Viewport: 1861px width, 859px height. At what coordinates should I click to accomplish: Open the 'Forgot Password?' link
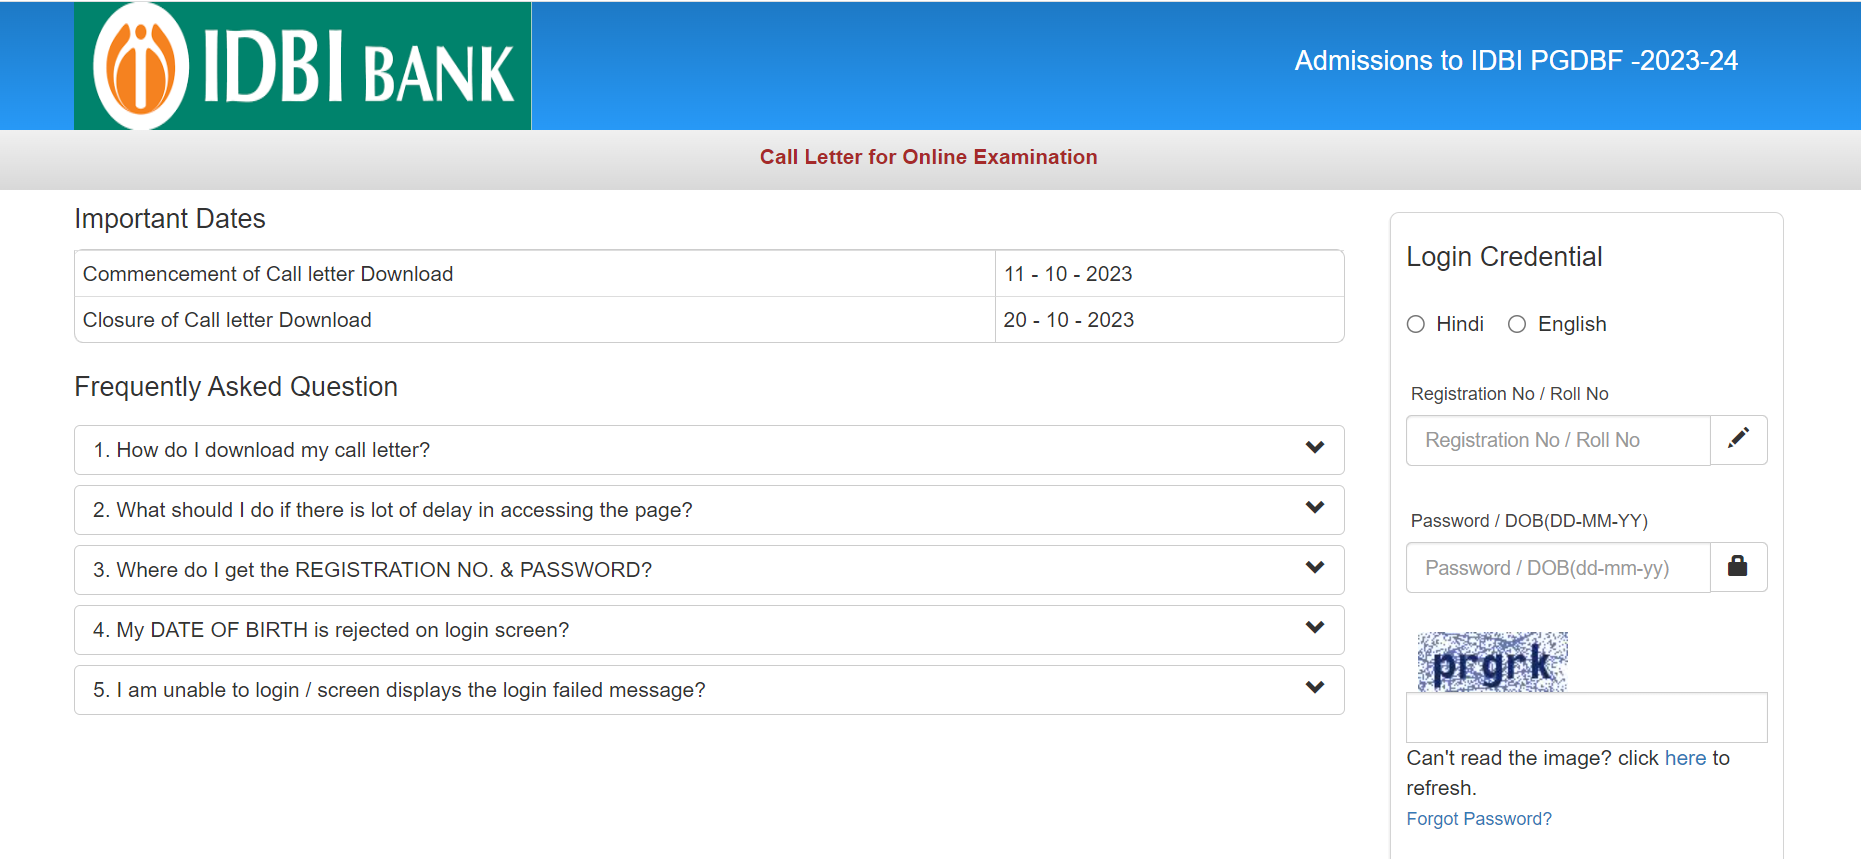coord(1479,819)
